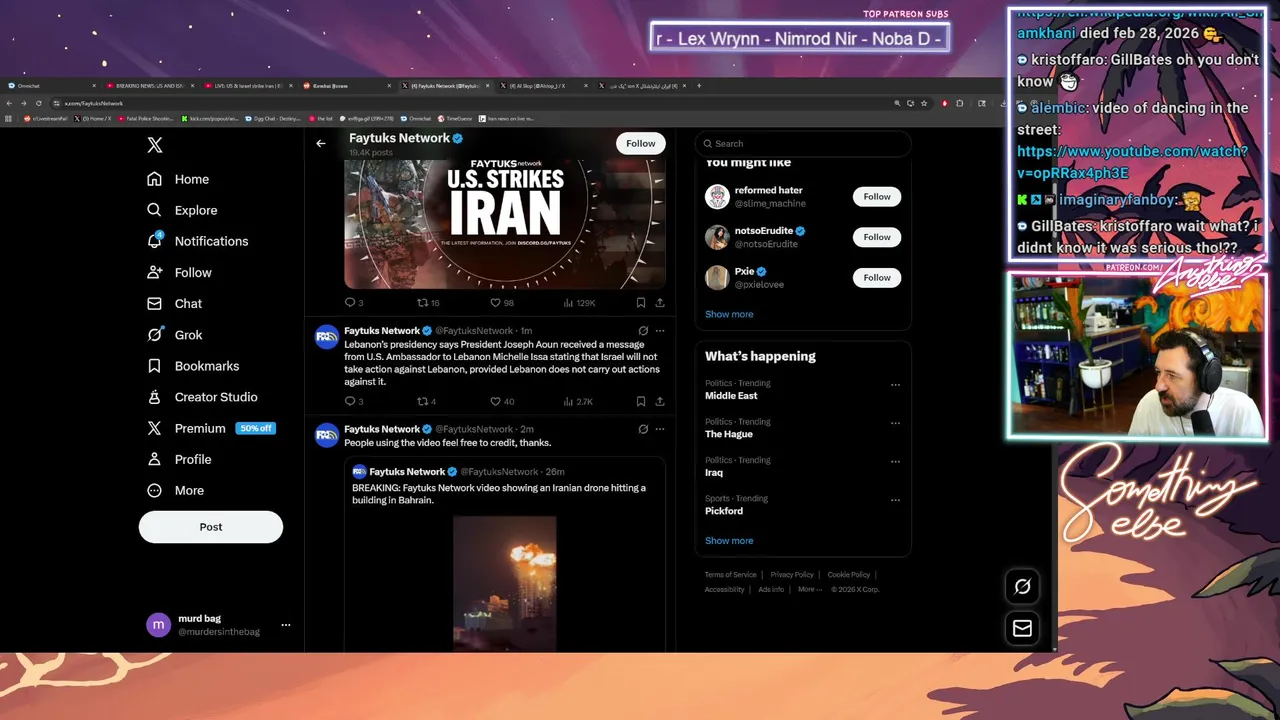Switch to the Omnichat browser tab
The width and height of the screenshot is (1280, 720).
point(50,86)
